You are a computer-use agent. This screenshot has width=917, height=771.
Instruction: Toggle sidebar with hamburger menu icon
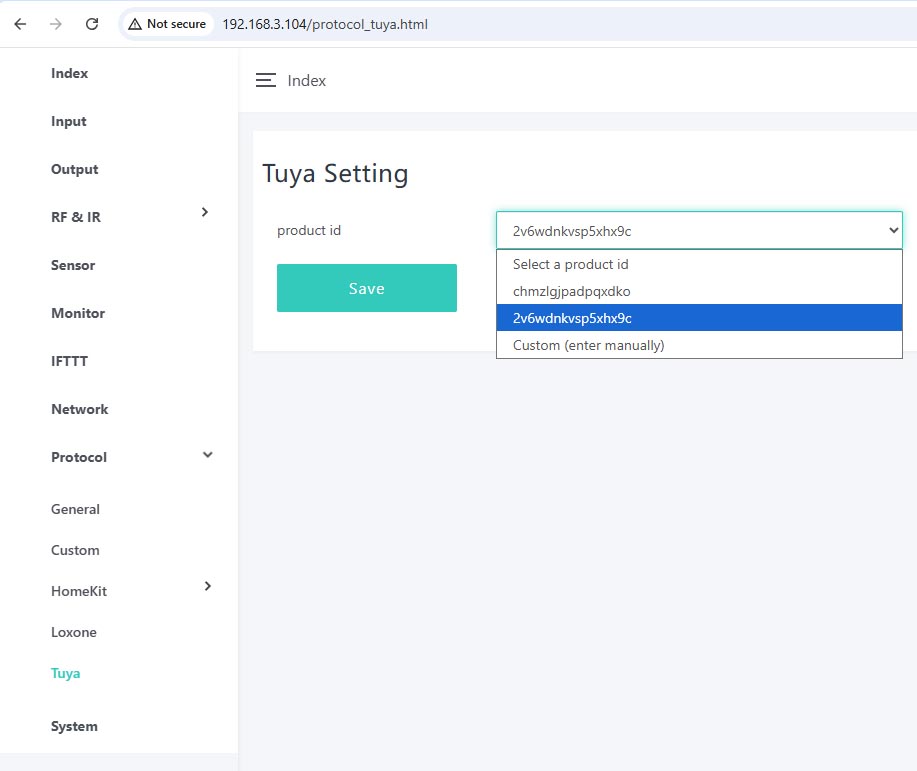tap(266, 81)
